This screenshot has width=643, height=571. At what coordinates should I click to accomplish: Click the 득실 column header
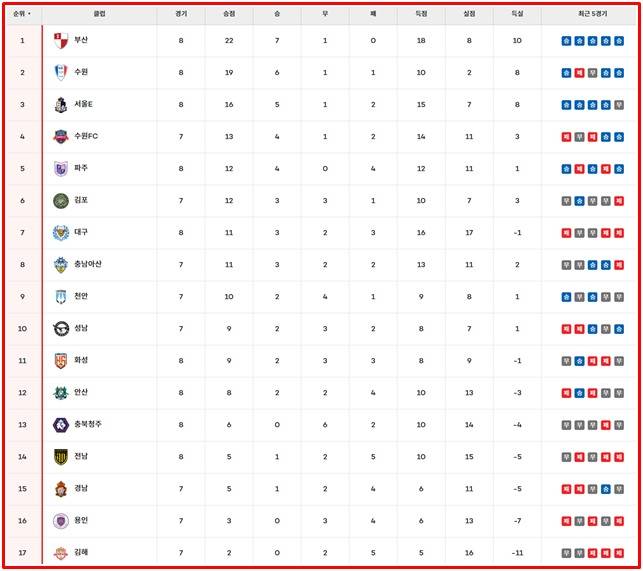point(517,14)
